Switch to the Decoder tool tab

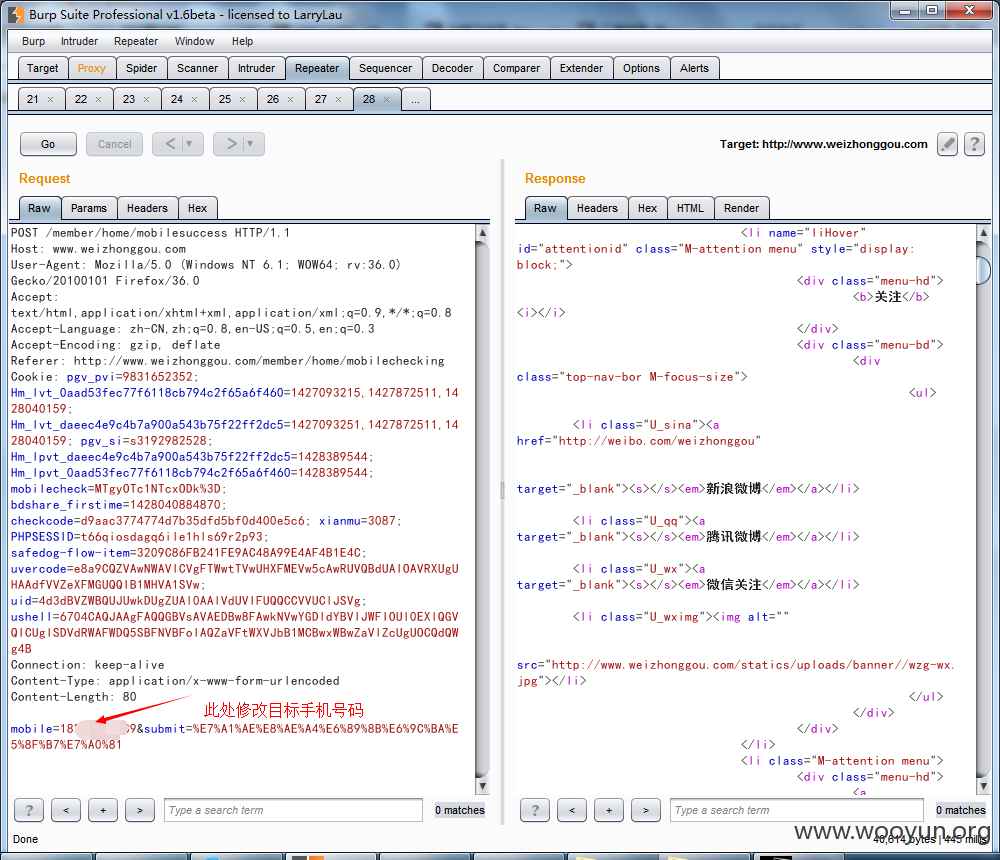(x=452, y=68)
